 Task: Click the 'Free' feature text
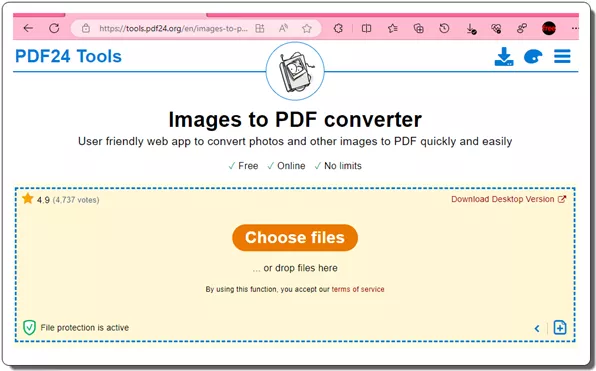point(248,166)
